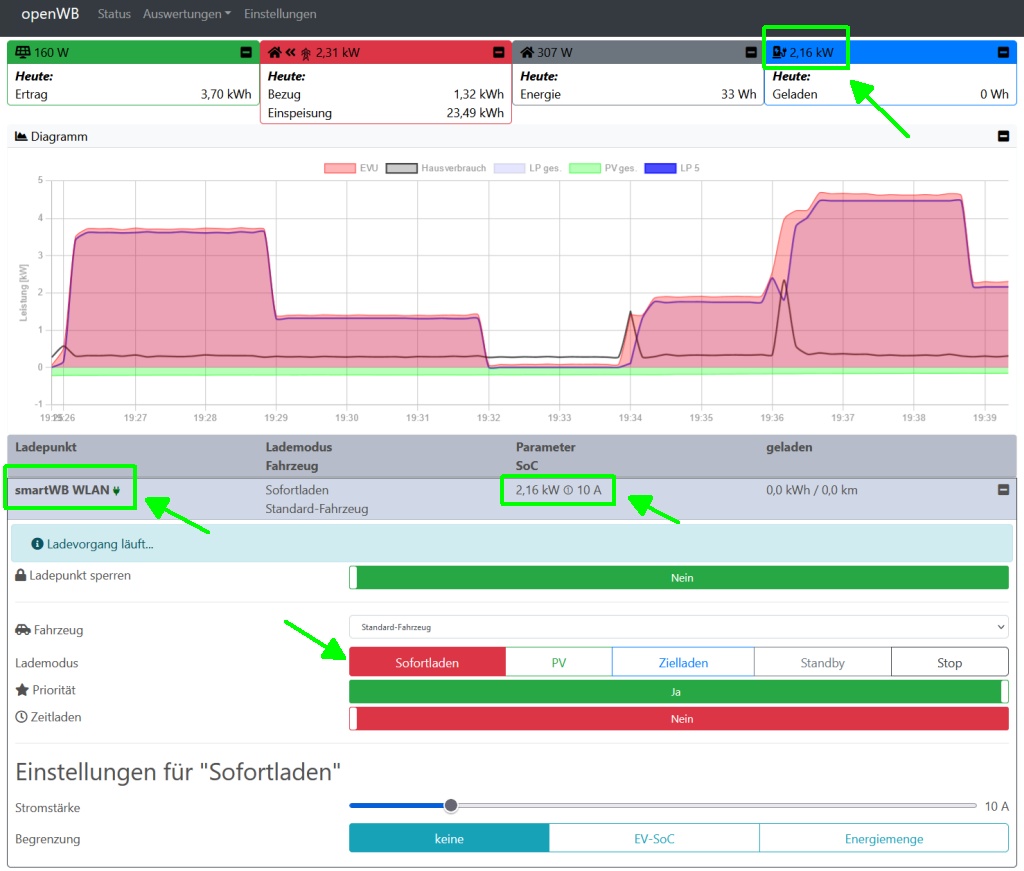Viewport: 1024px width, 871px height.
Task: Toggle the EVU series in chart legend
Action: [x=351, y=168]
